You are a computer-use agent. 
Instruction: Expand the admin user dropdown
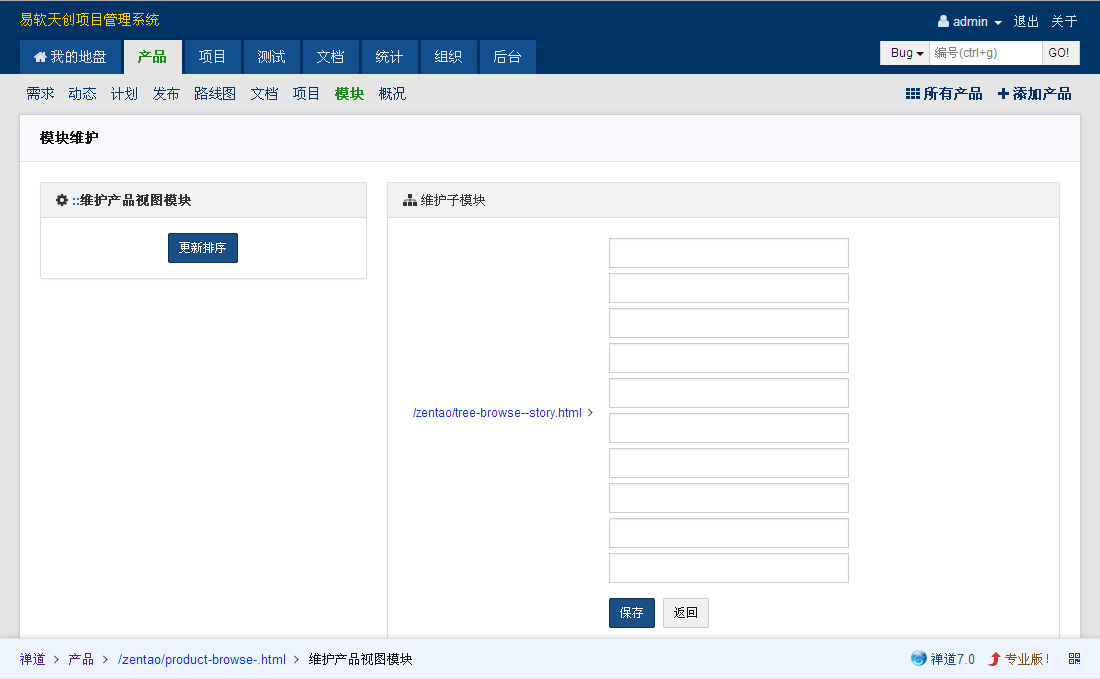970,22
